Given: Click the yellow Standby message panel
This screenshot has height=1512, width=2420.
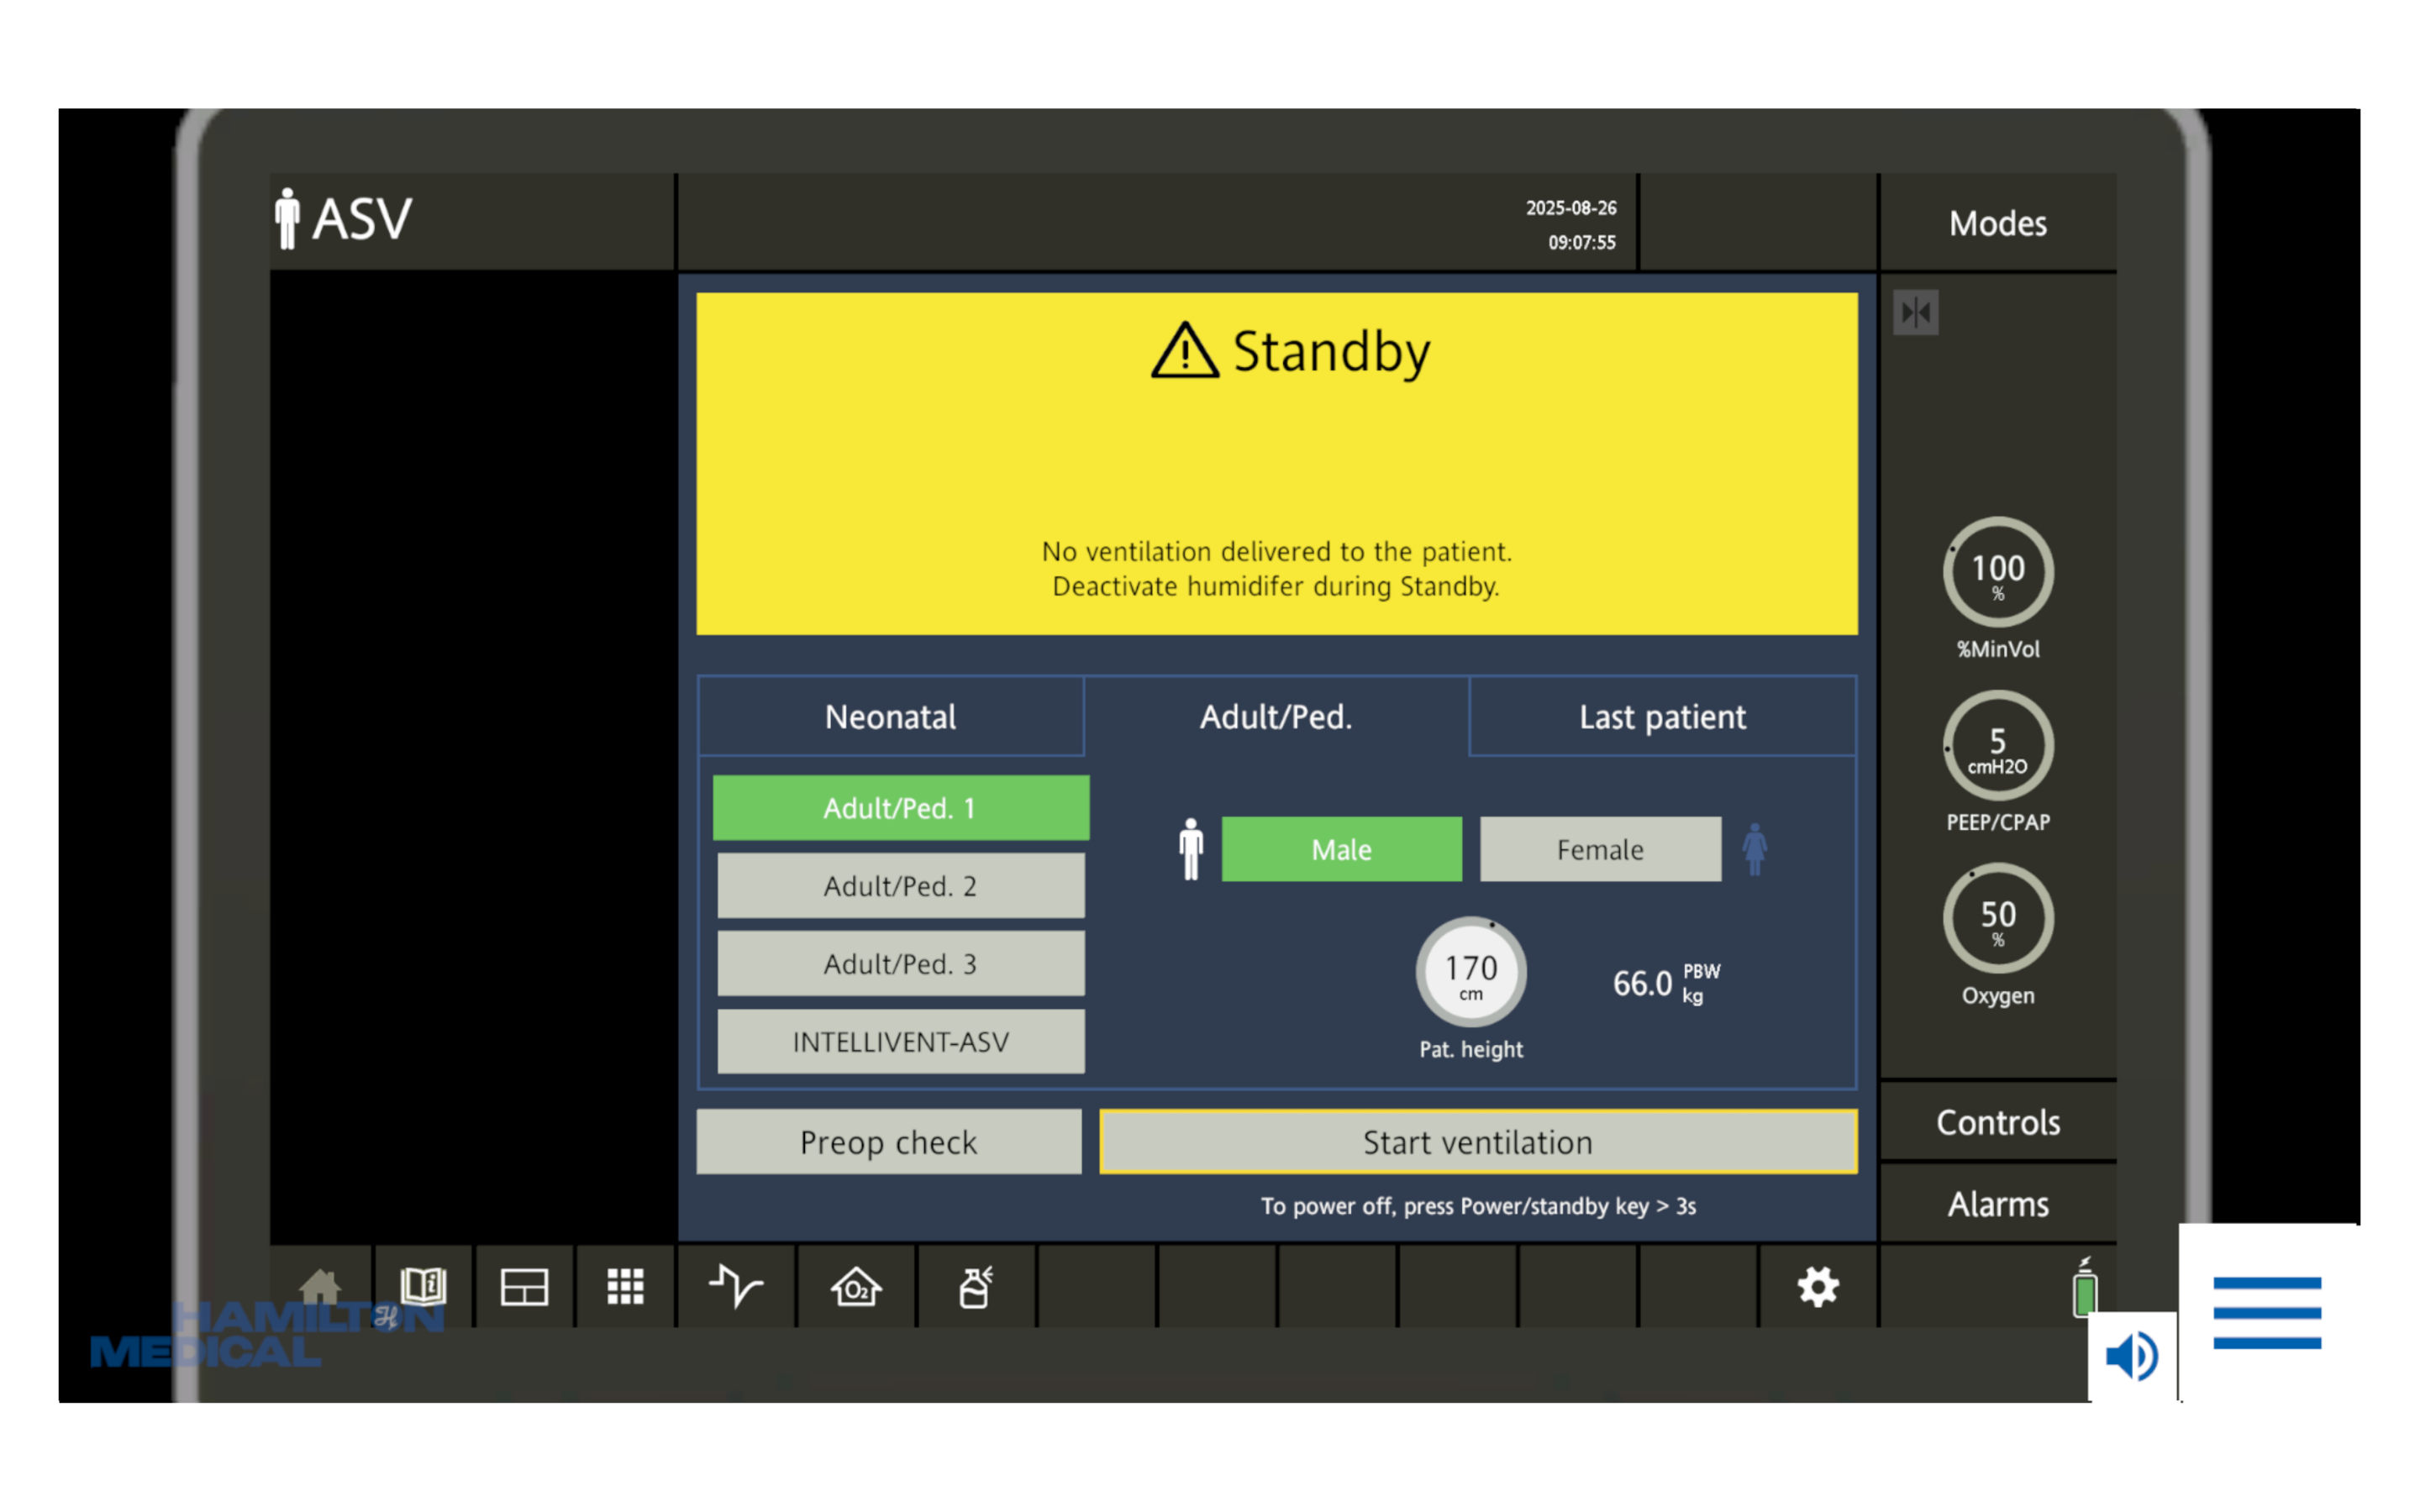Looking at the screenshot, I should [1277, 464].
